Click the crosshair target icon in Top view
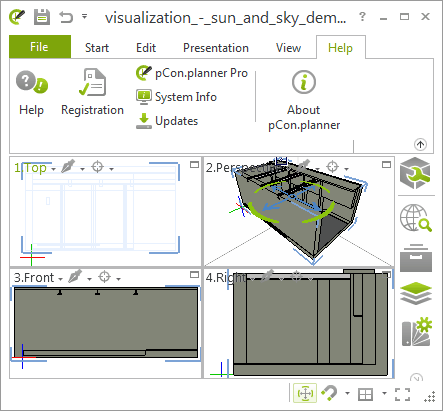The image size is (443, 411). [98, 166]
